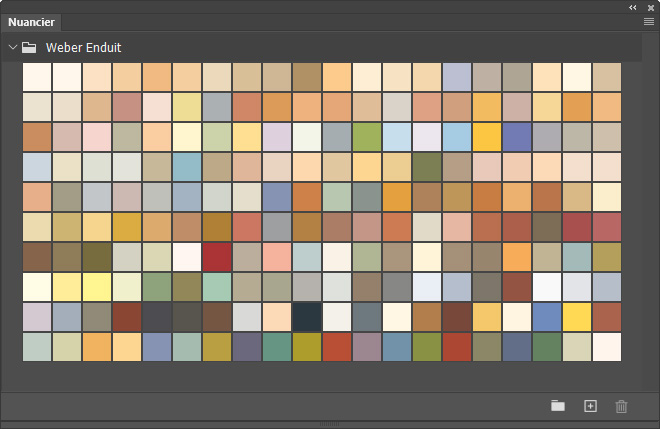The image size is (660, 429).
Task: Choose the teal green swatch
Action: click(277, 347)
